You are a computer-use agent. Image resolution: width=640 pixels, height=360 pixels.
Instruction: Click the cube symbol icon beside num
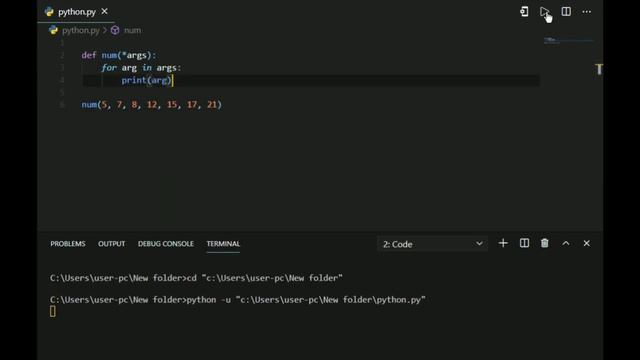point(115,30)
